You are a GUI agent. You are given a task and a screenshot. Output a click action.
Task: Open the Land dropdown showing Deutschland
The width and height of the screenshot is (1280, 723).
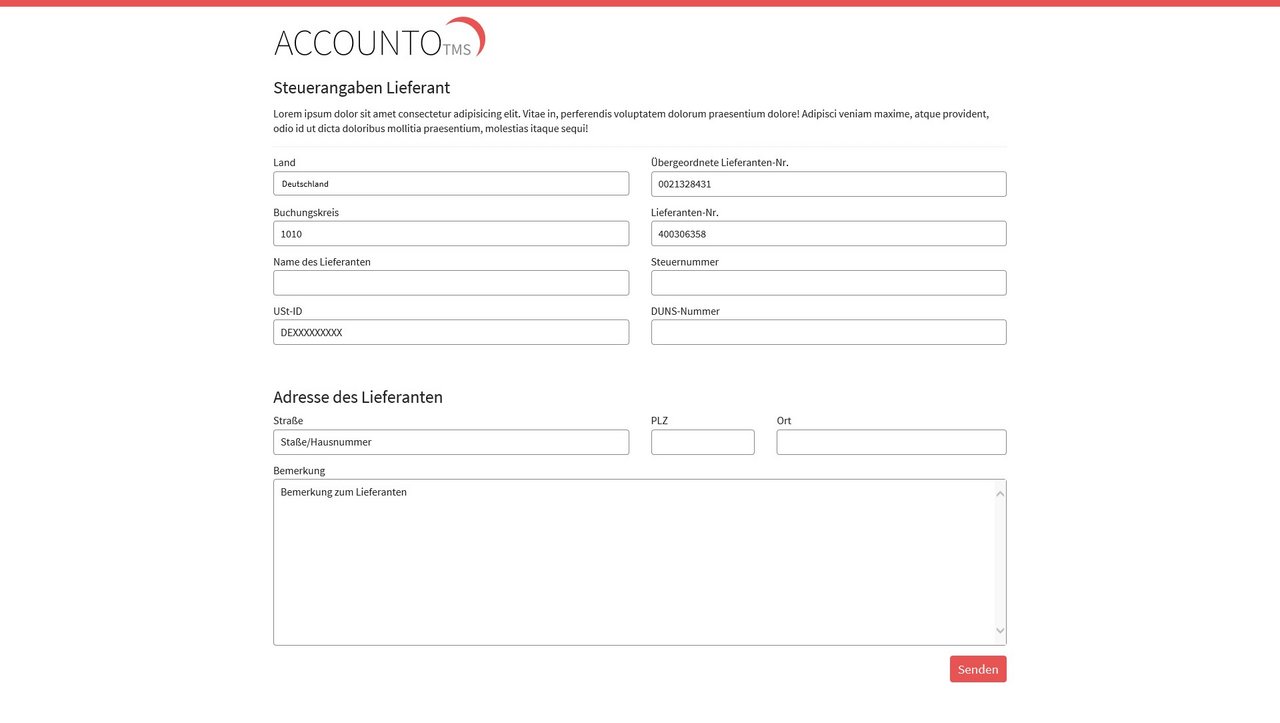451,184
